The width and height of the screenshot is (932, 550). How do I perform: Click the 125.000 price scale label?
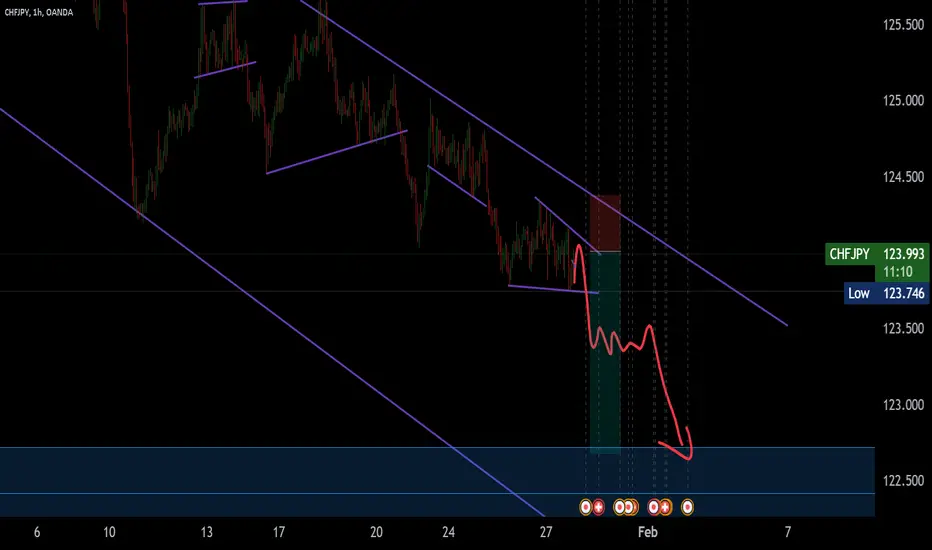tap(903, 100)
